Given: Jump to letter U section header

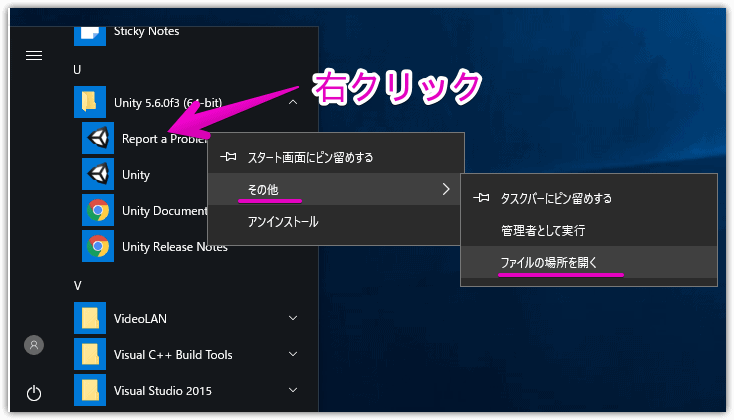Looking at the screenshot, I should tap(77, 70).
